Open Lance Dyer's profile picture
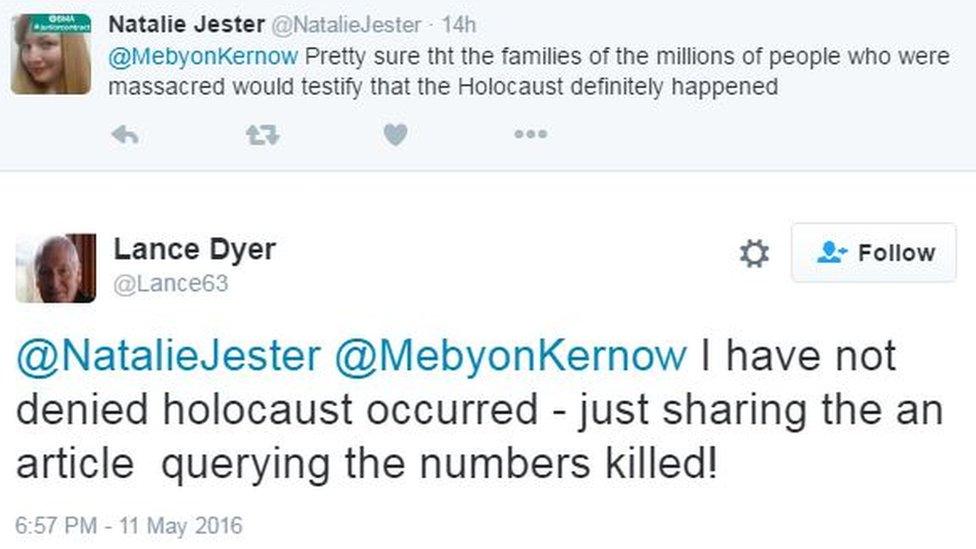Viewport: 976px width, 549px height. tap(56, 268)
